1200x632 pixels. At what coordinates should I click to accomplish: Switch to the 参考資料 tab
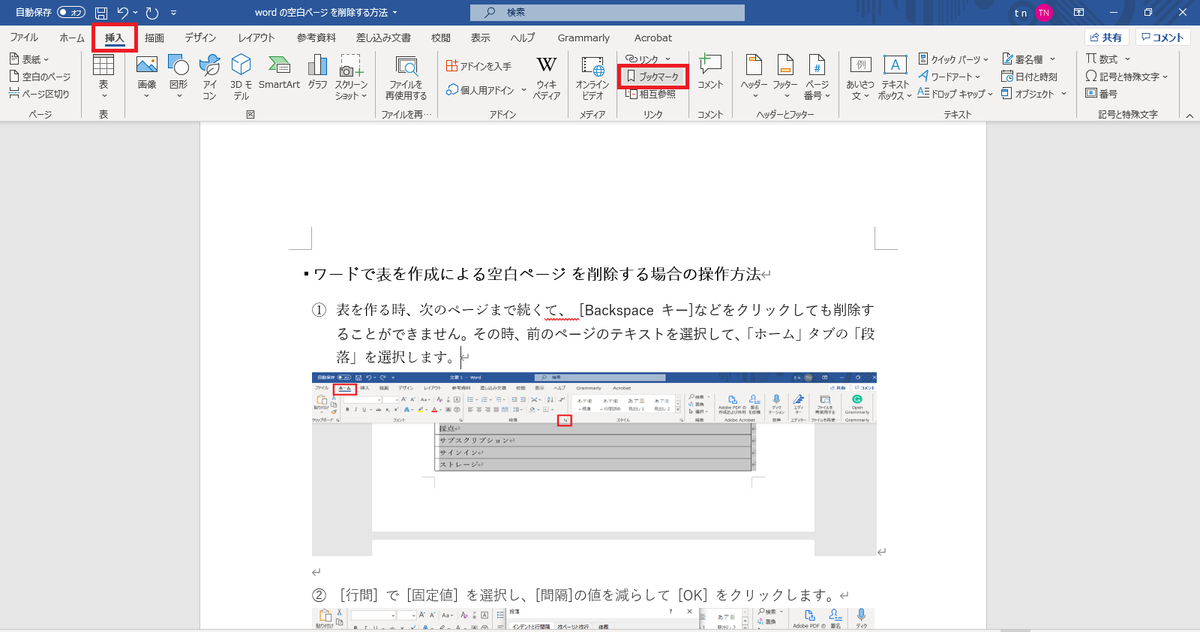click(x=317, y=37)
